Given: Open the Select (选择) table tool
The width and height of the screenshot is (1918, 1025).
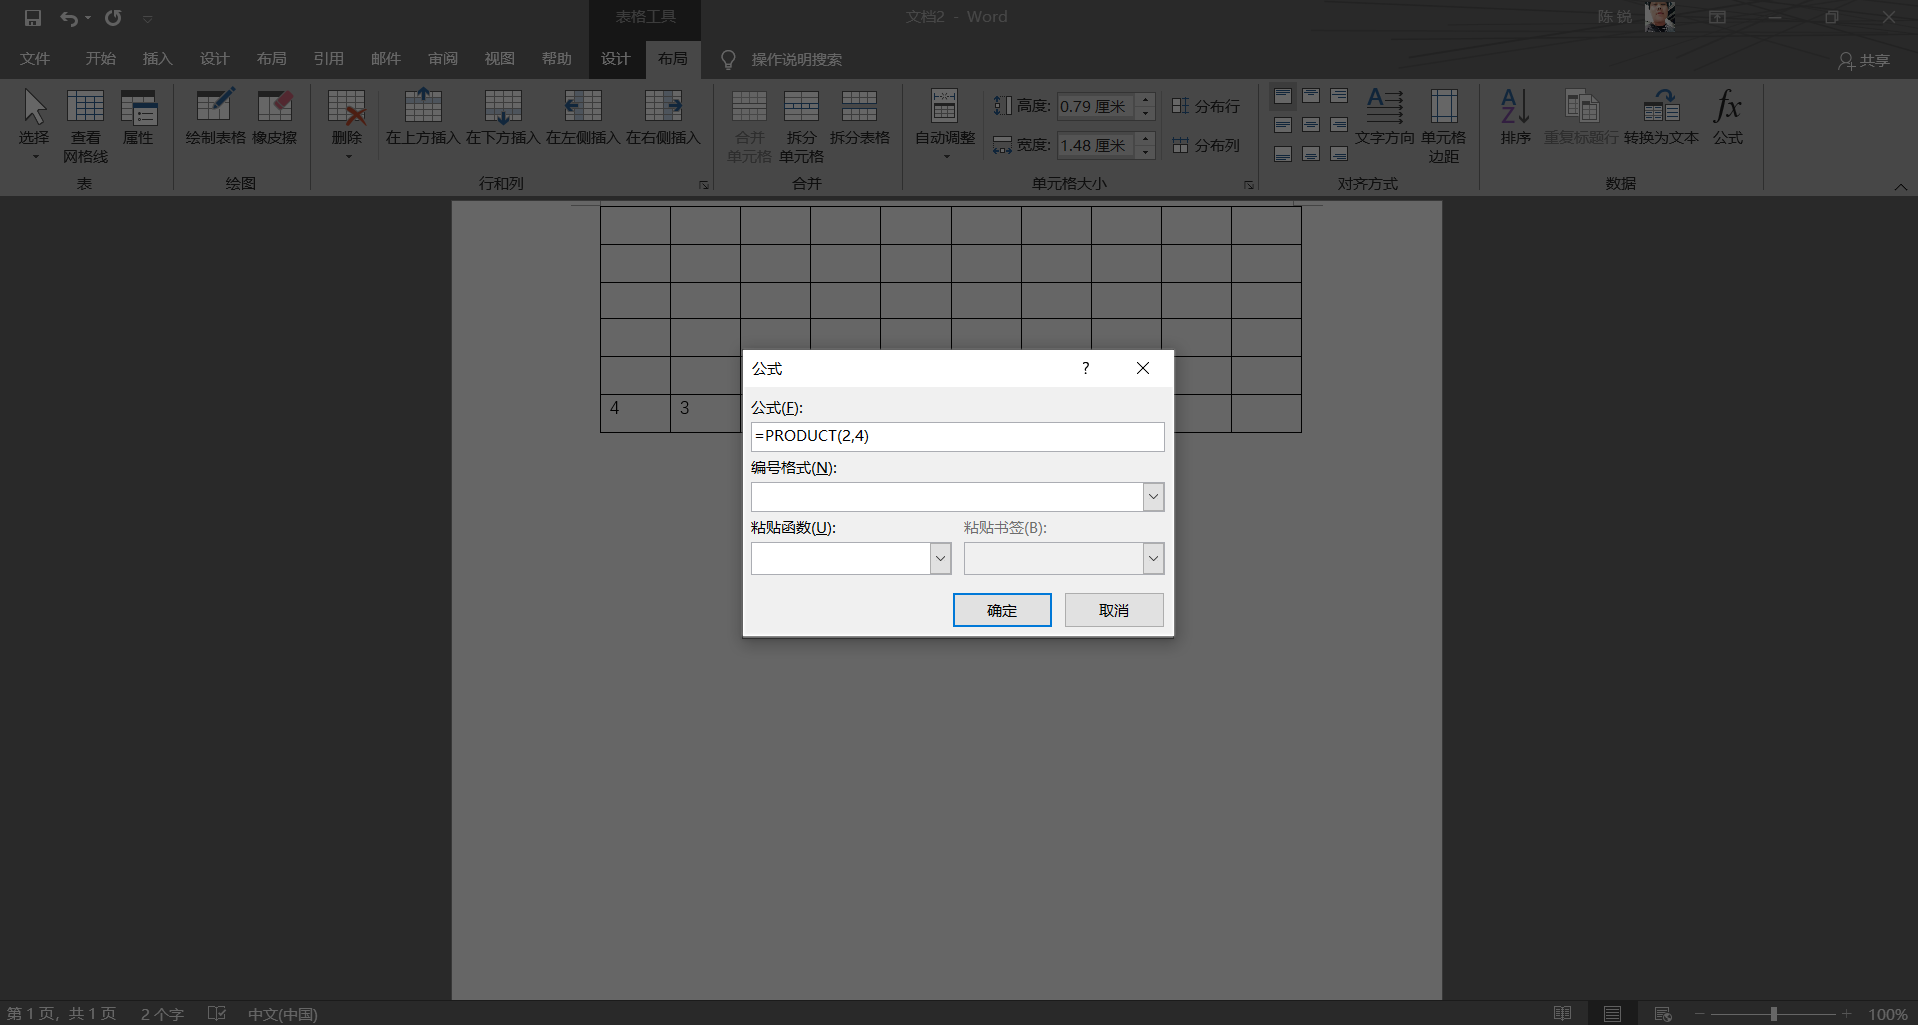Looking at the screenshot, I should point(34,125).
